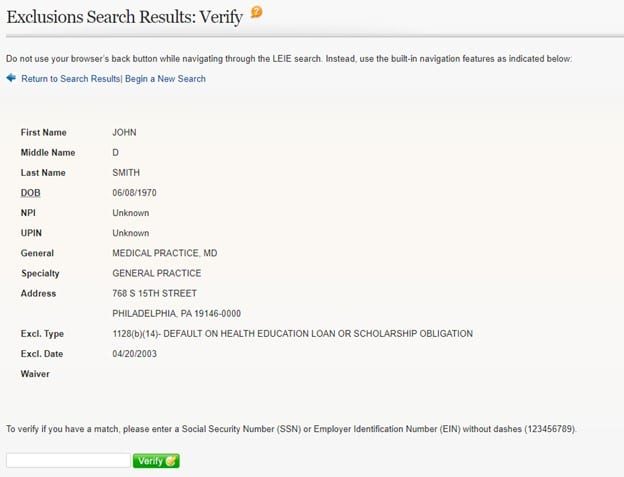Focus the SSN or EIN input field
Image resolution: width=624 pixels, height=477 pixels.
point(68,460)
